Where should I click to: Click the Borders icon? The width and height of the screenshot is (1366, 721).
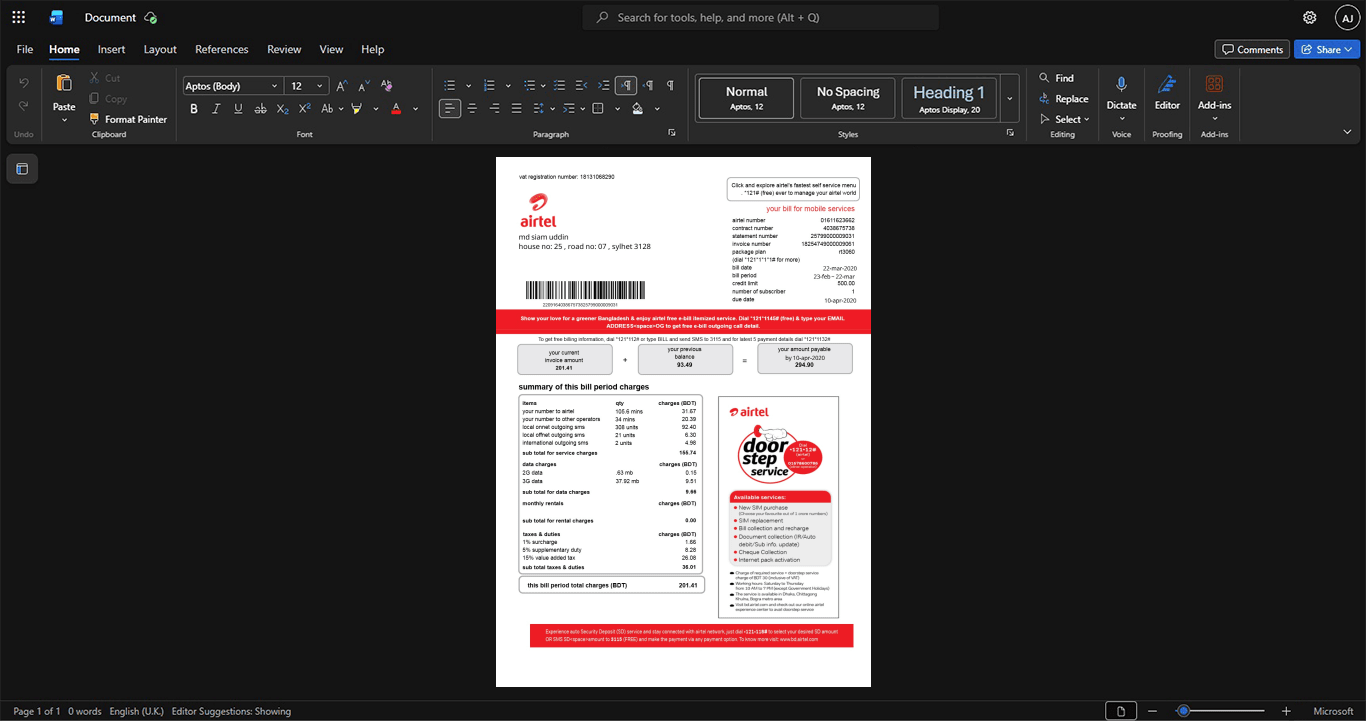[598, 109]
